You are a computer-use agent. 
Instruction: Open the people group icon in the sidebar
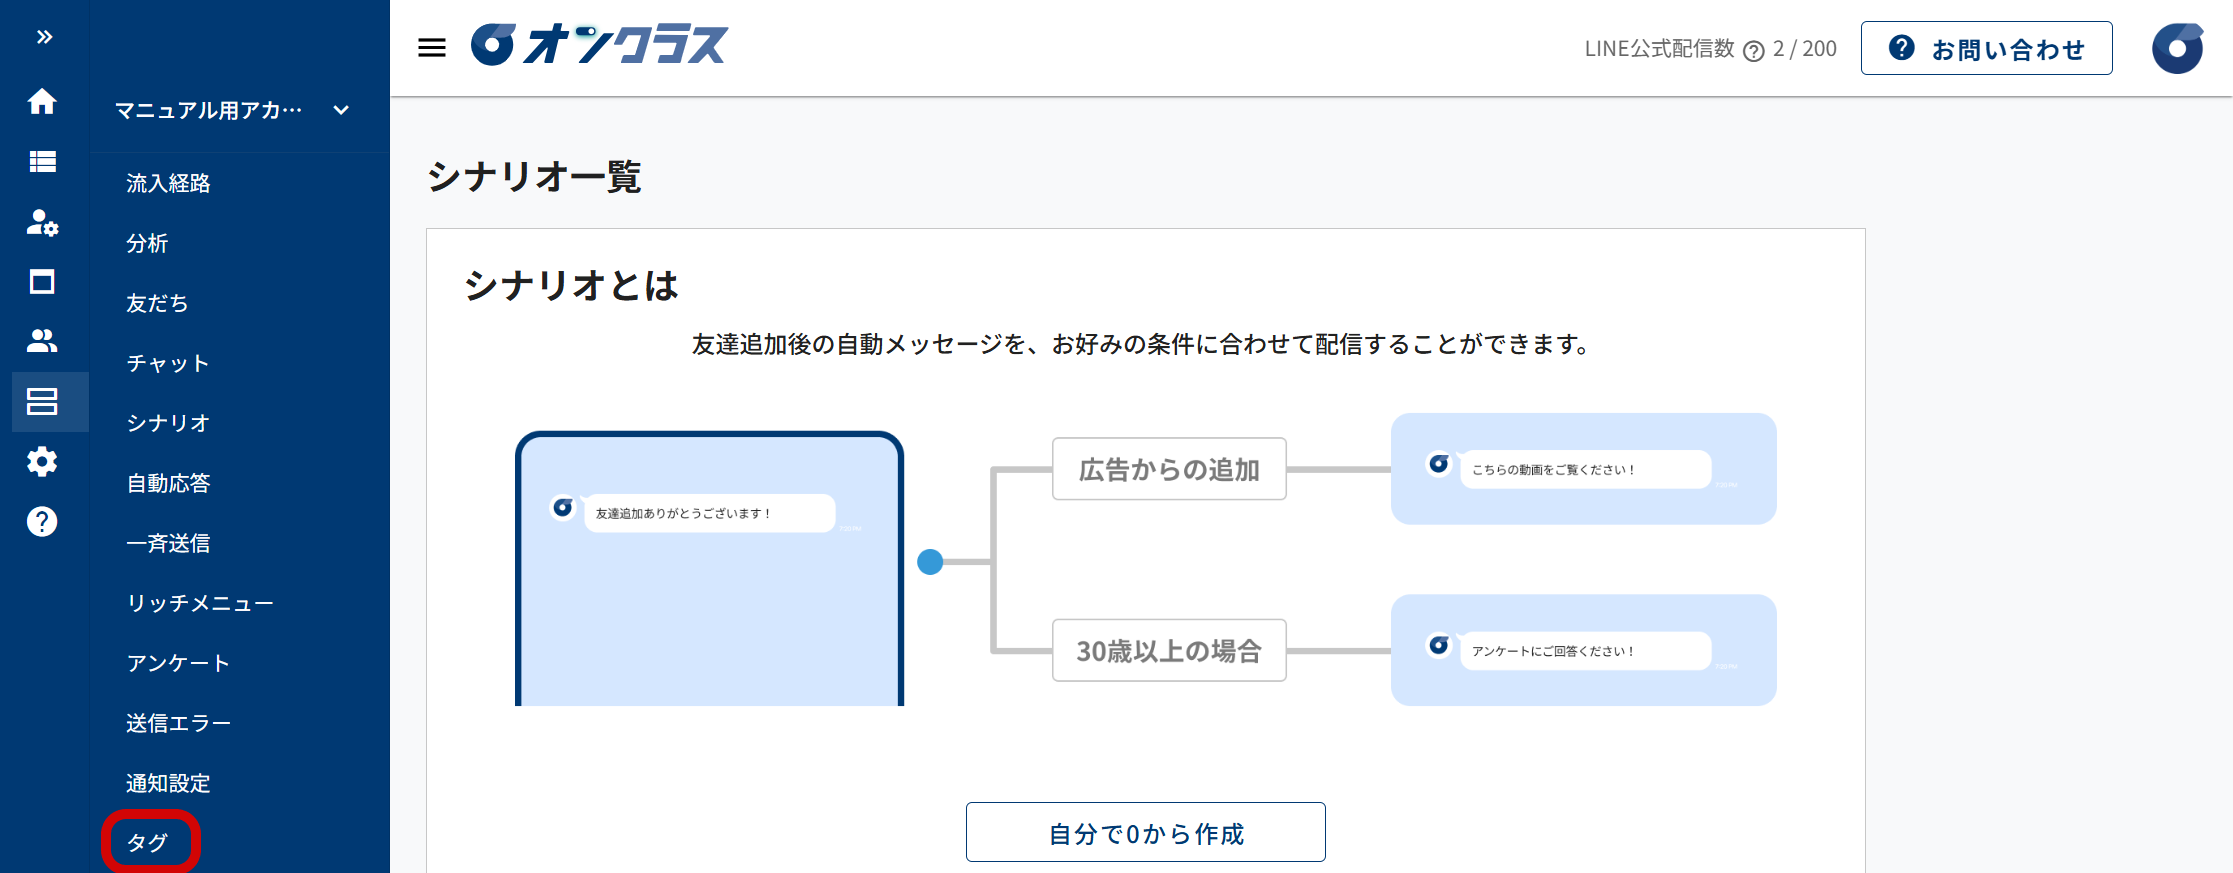[x=42, y=341]
